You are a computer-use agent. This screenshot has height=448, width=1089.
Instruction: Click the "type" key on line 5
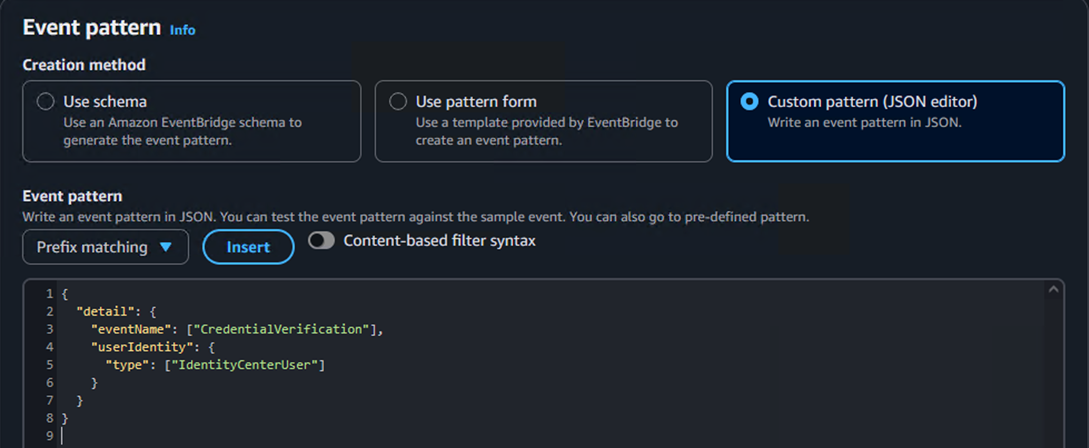pos(126,365)
